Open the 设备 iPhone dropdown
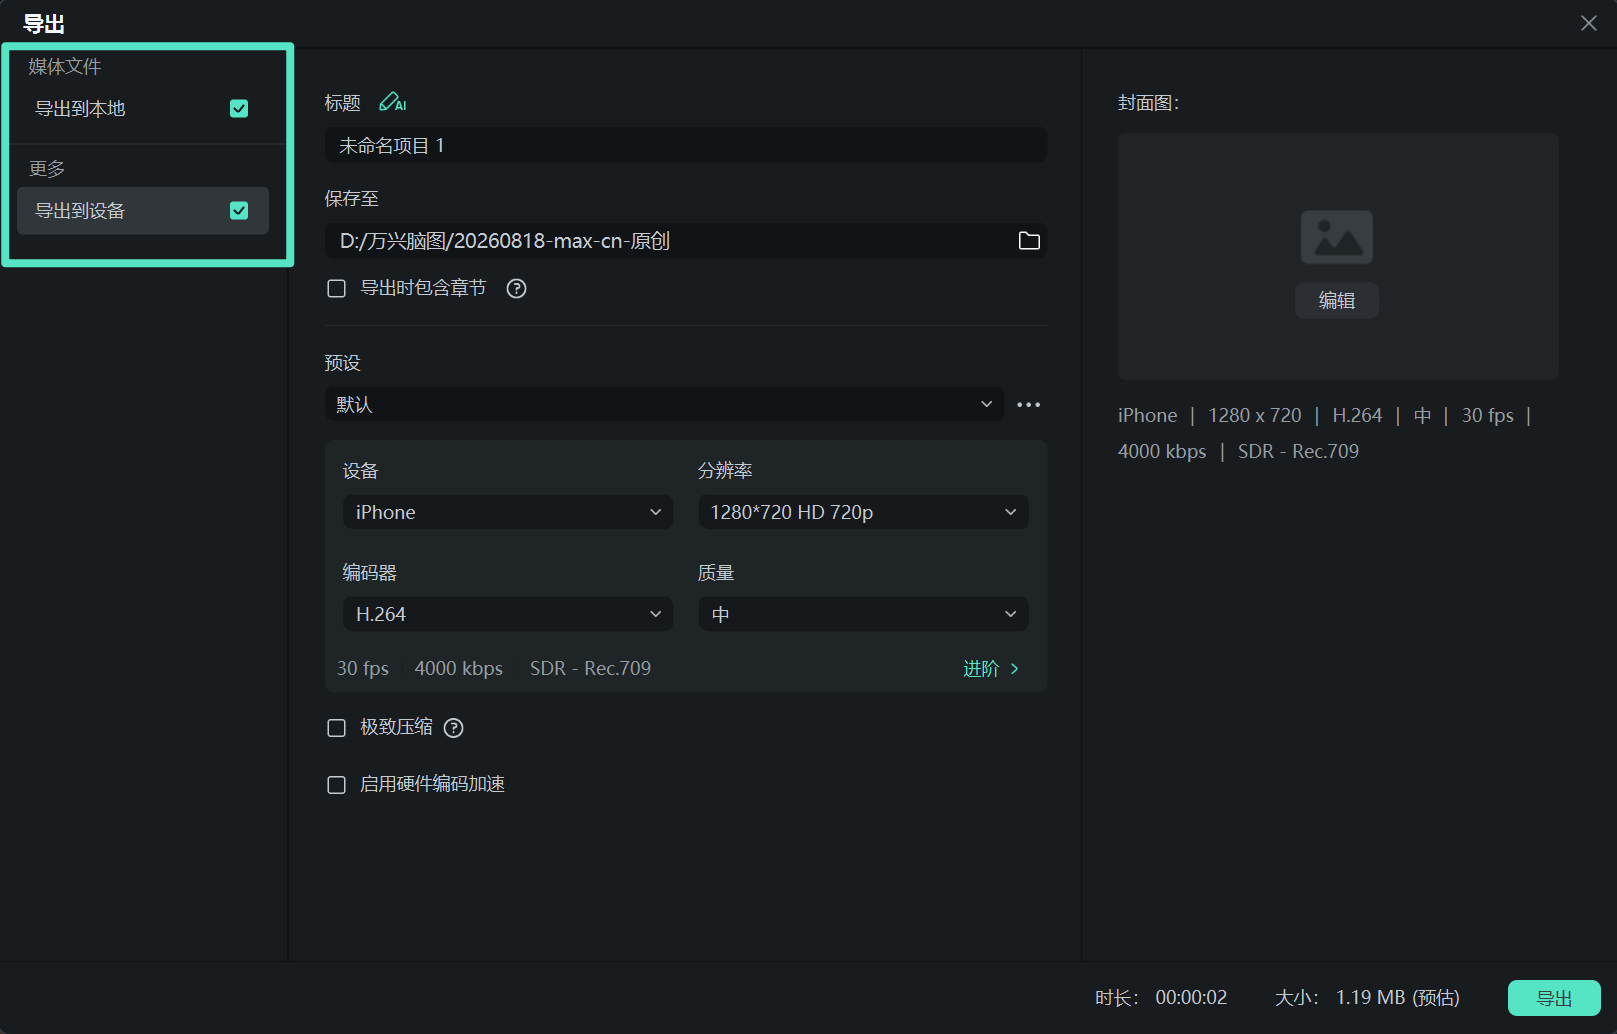The image size is (1617, 1034). click(x=508, y=512)
